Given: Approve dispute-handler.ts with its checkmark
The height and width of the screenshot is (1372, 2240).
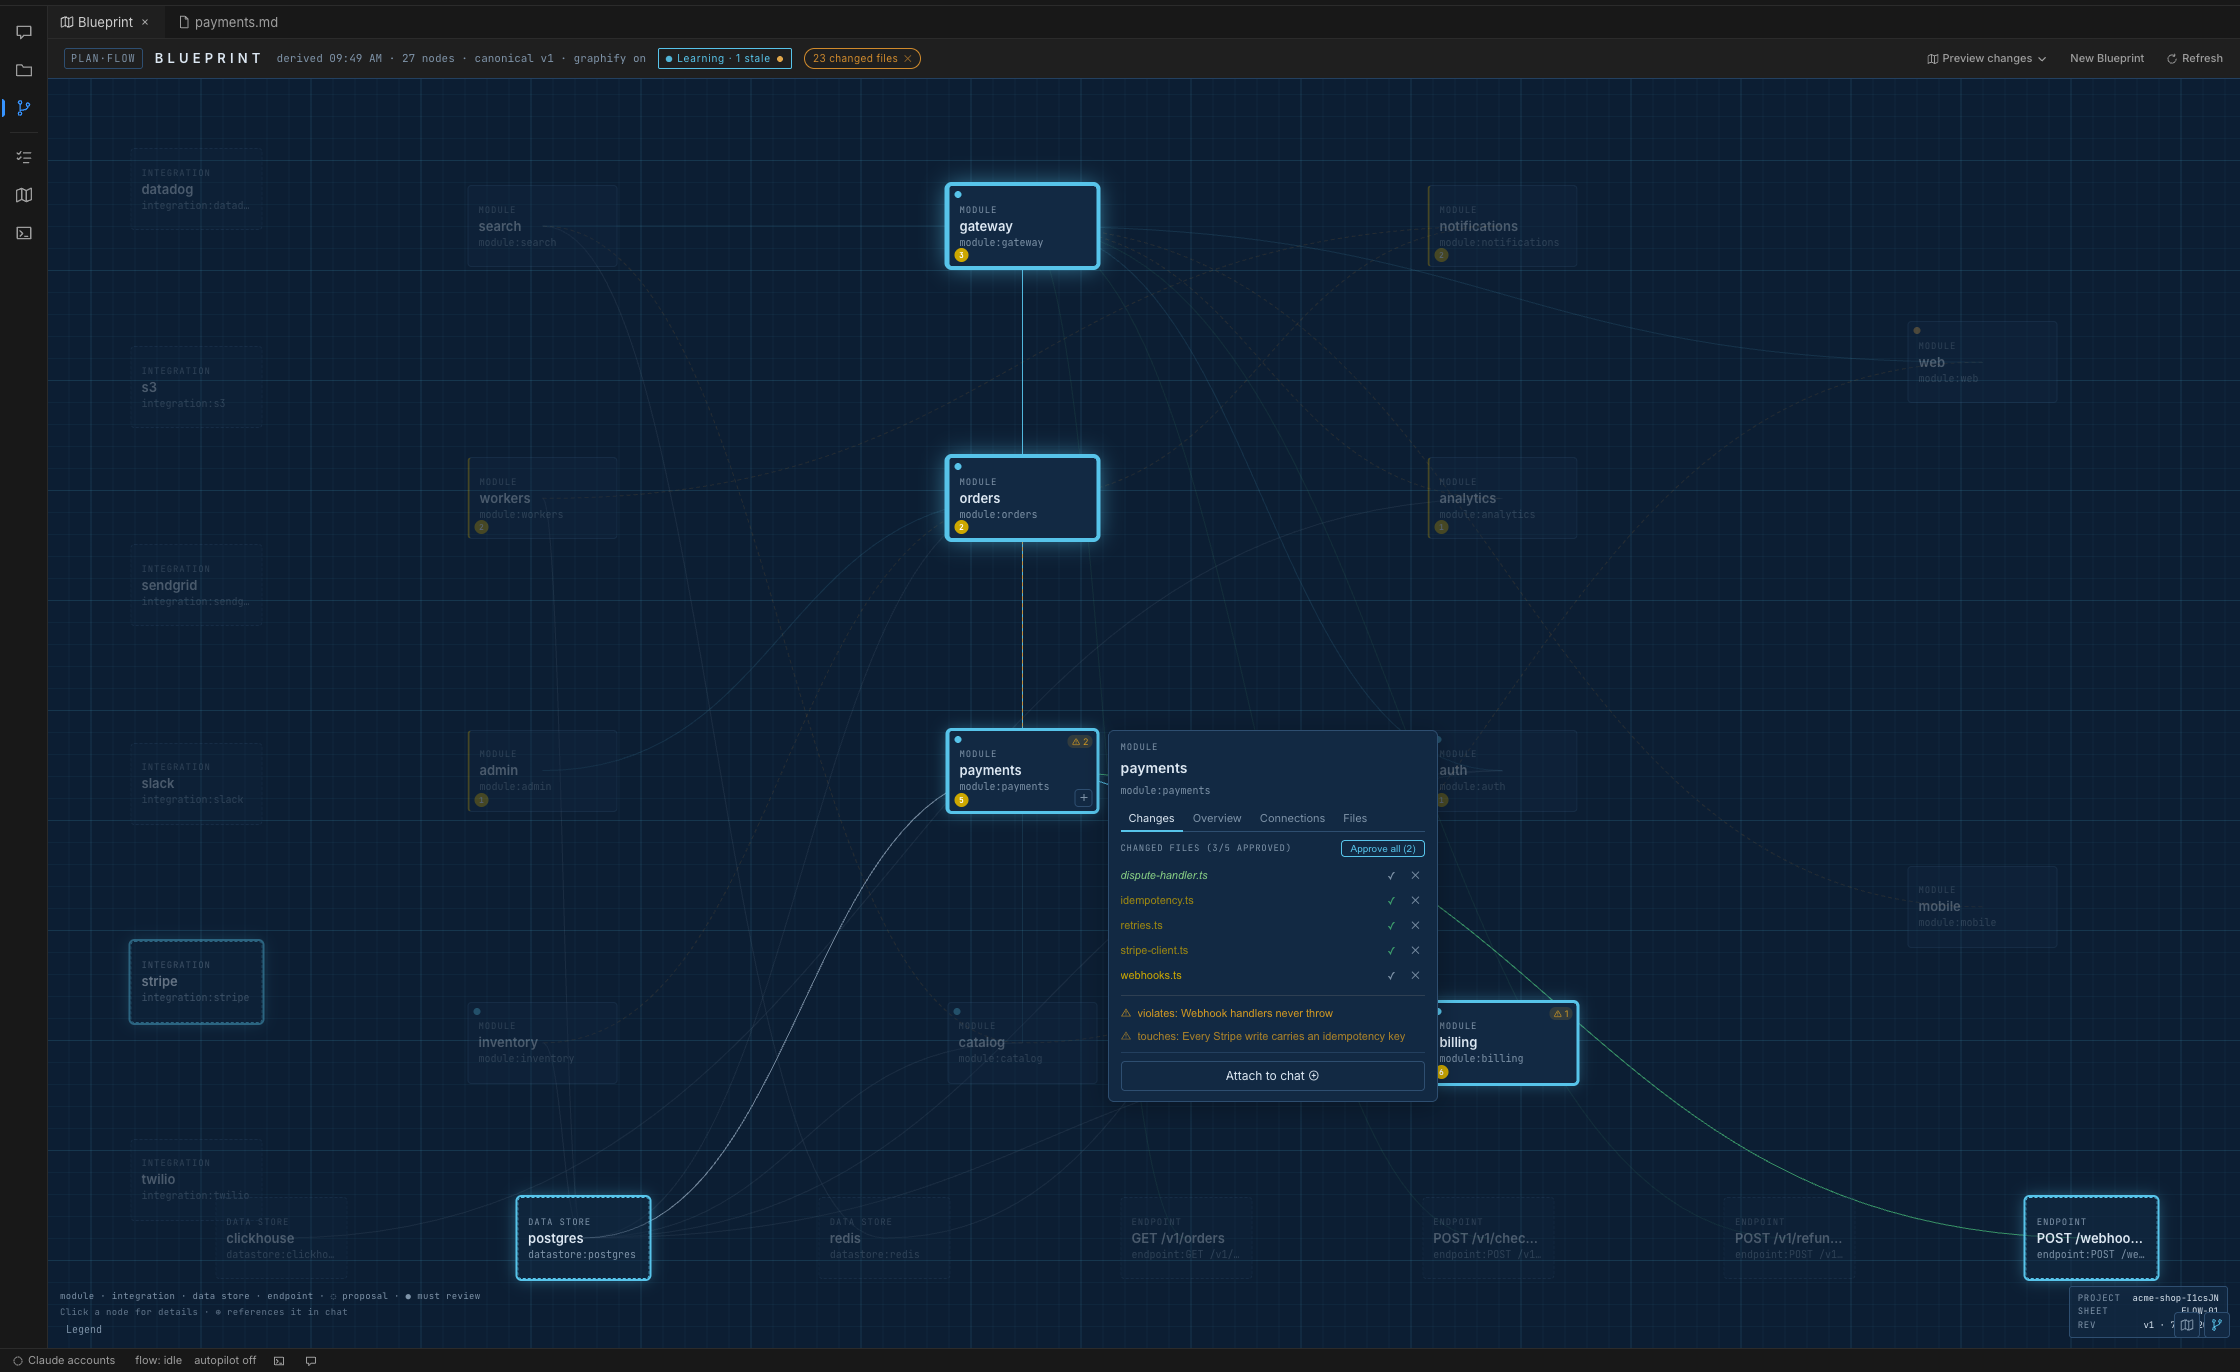Looking at the screenshot, I should click(x=1391, y=876).
